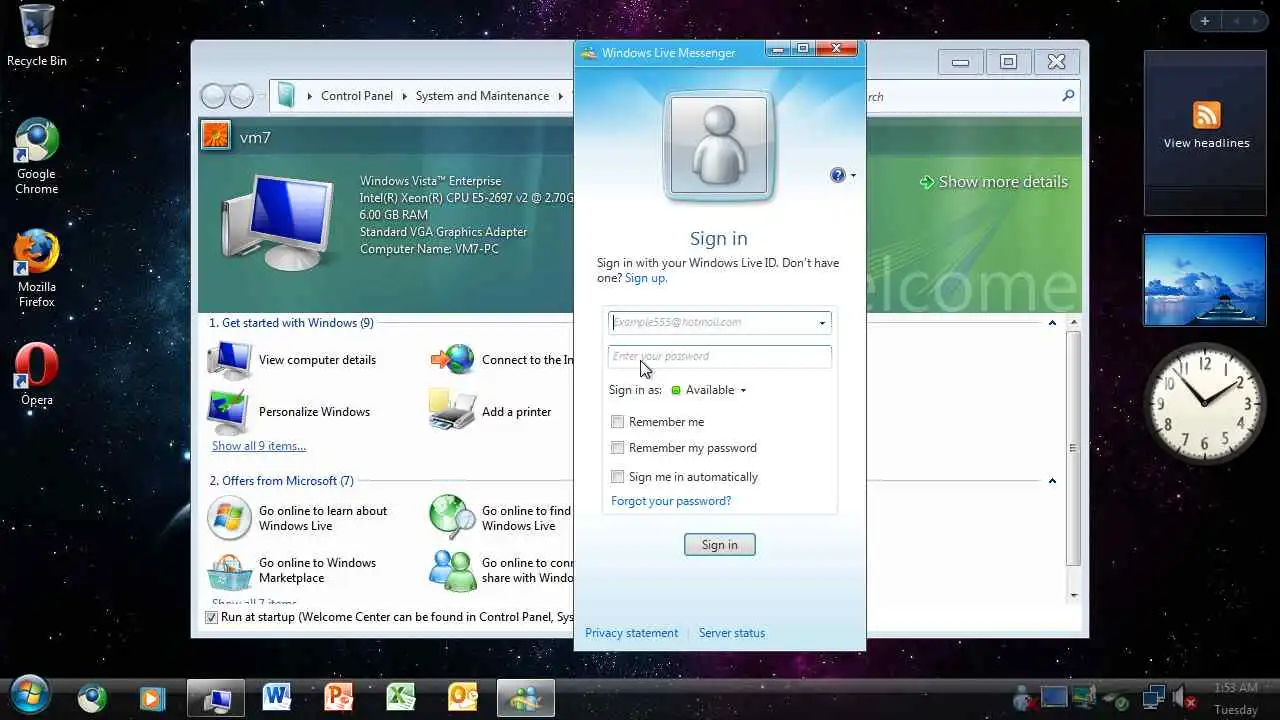Click the Personalize Windows icon
The width and height of the screenshot is (1280, 720).
(x=230, y=411)
